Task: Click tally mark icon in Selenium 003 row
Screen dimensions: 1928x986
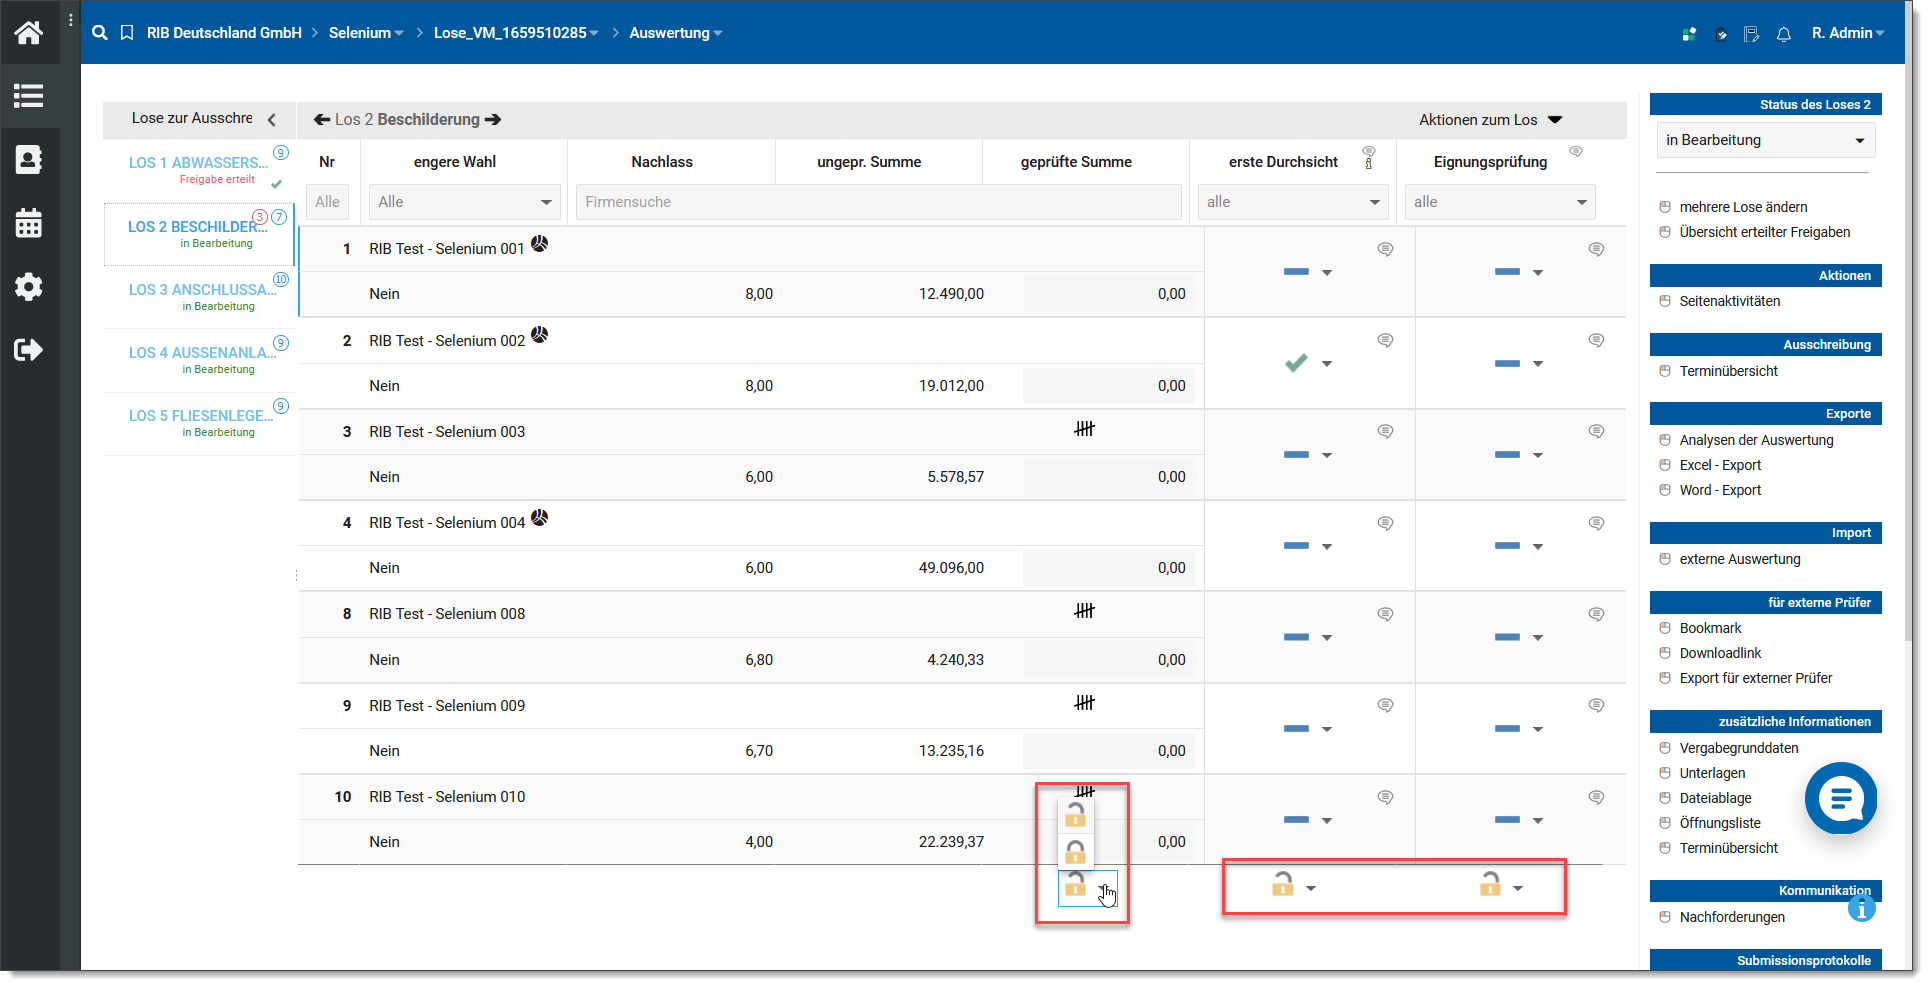Action: pyautogui.click(x=1085, y=429)
